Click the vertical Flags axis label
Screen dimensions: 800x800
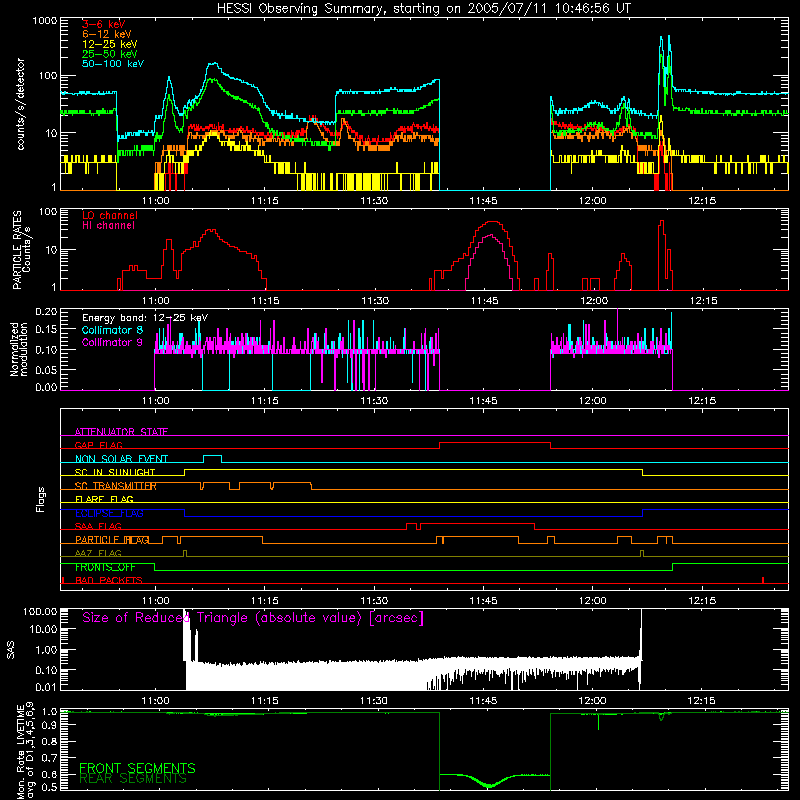[x=41, y=499]
